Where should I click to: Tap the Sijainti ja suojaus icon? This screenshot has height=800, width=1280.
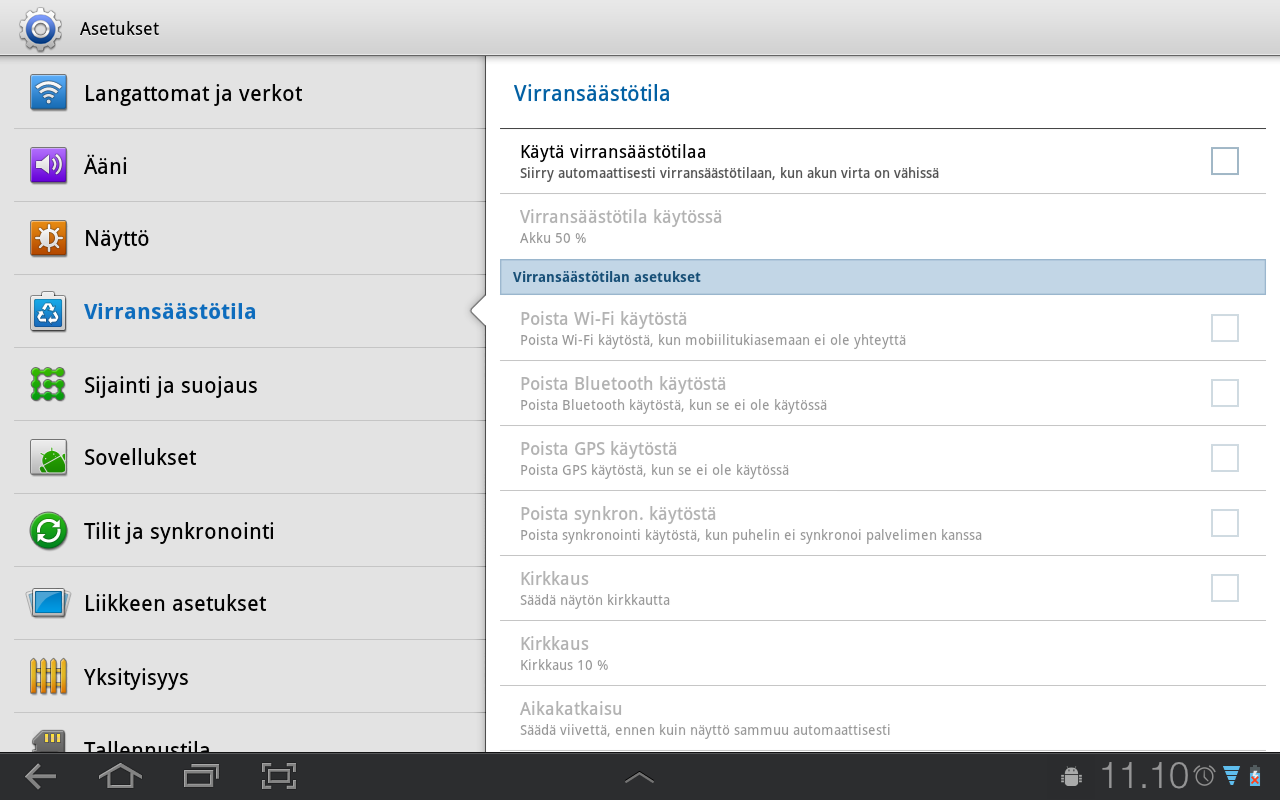point(48,385)
